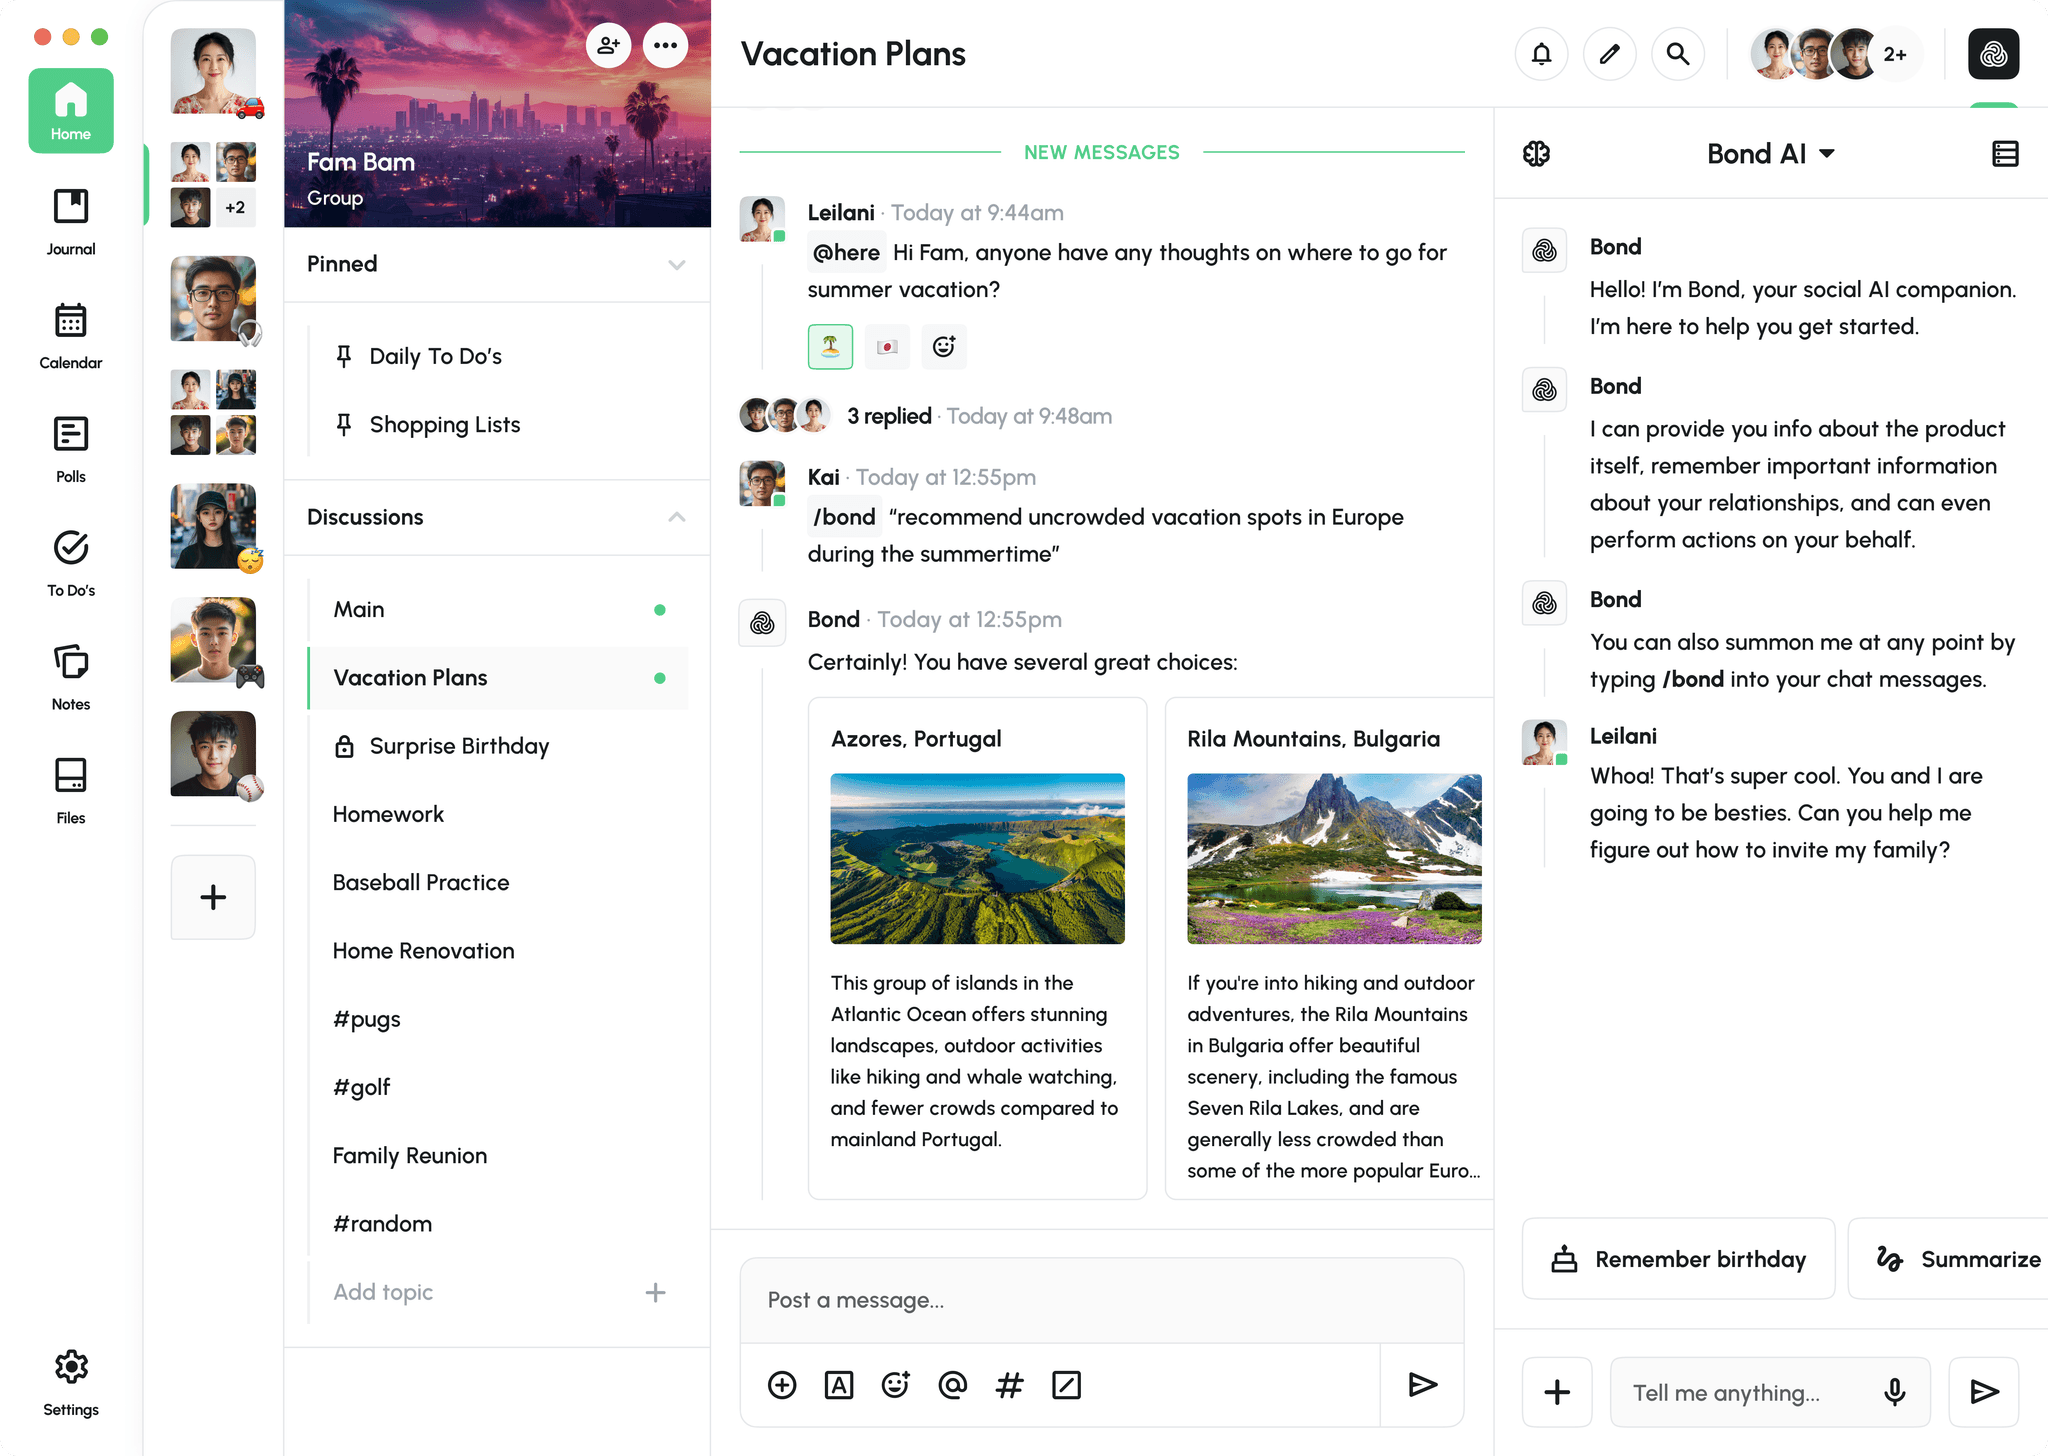Open text formatting options icon
The width and height of the screenshot is (2048, 1456).
point(839,1385)
